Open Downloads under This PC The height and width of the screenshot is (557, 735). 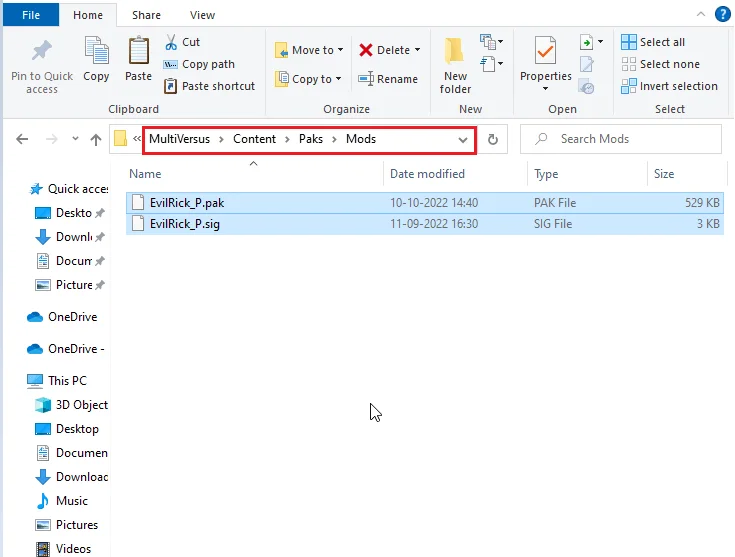point(72,477)
